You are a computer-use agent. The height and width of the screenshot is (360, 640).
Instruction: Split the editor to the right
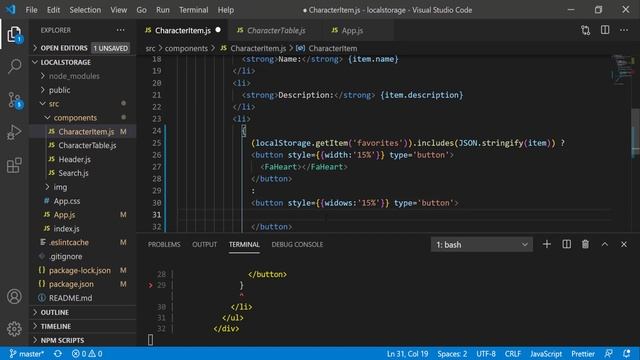point(605,30)
